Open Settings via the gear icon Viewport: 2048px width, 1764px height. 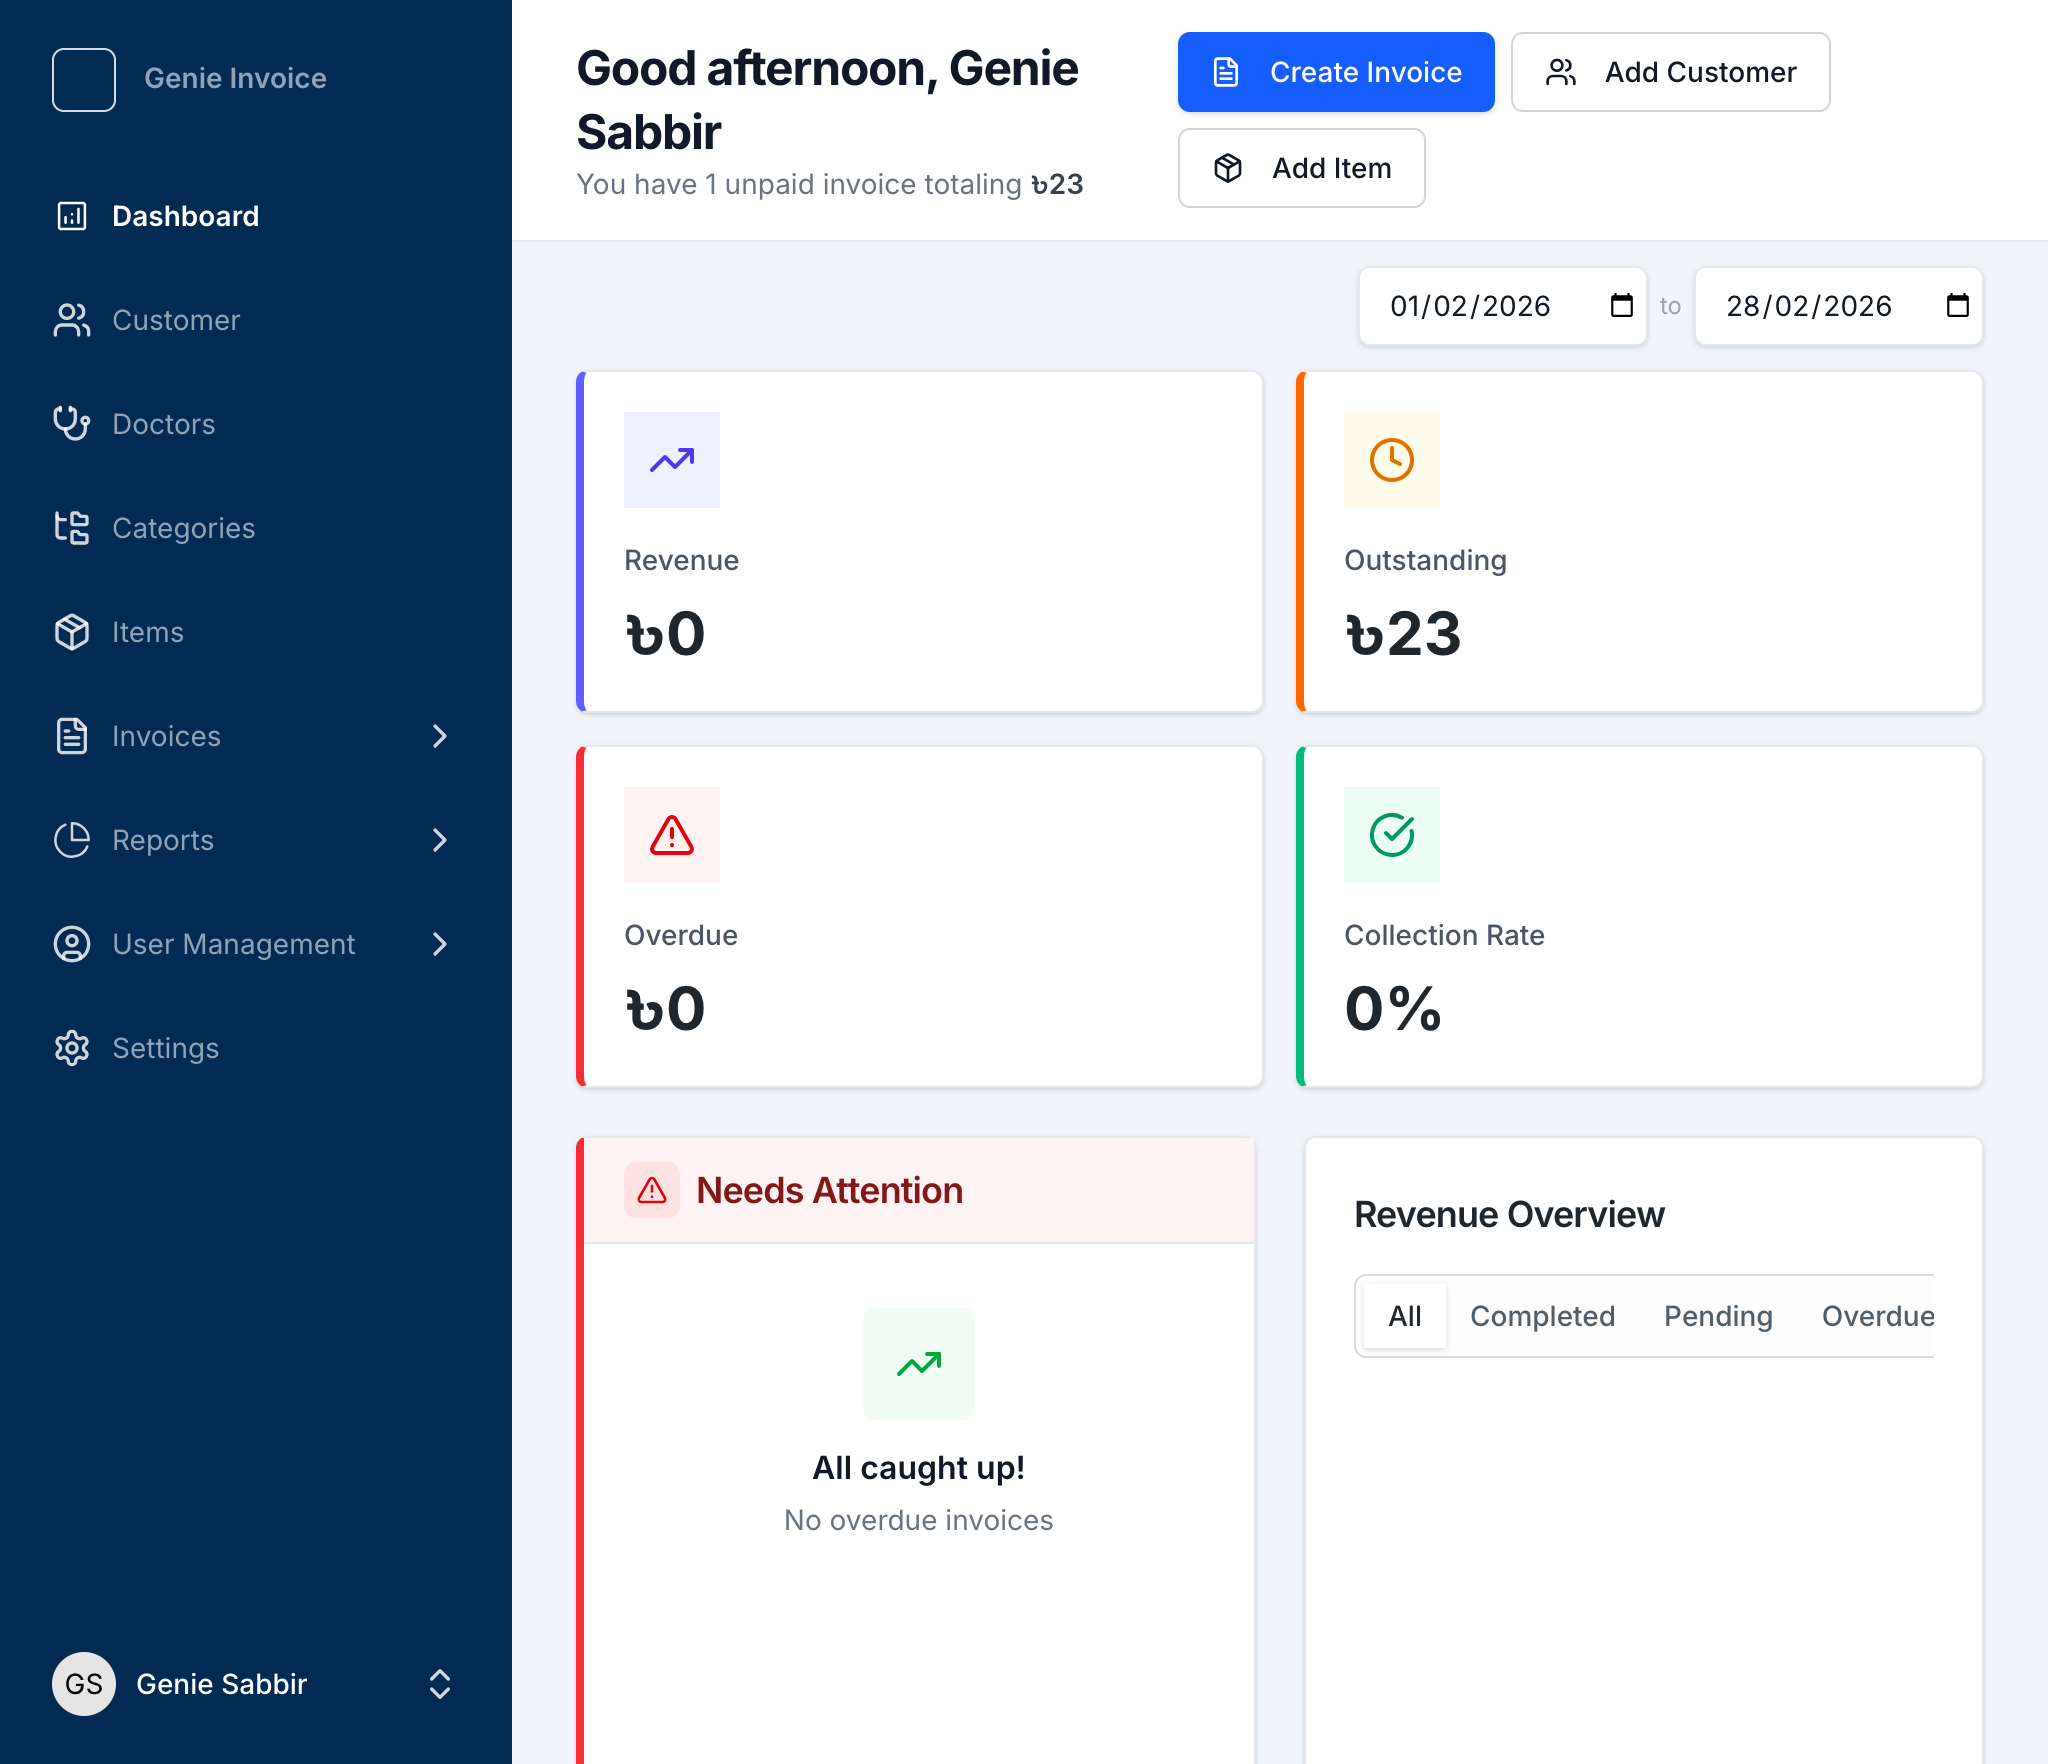pyautogui.click(x=70, y=1048)
